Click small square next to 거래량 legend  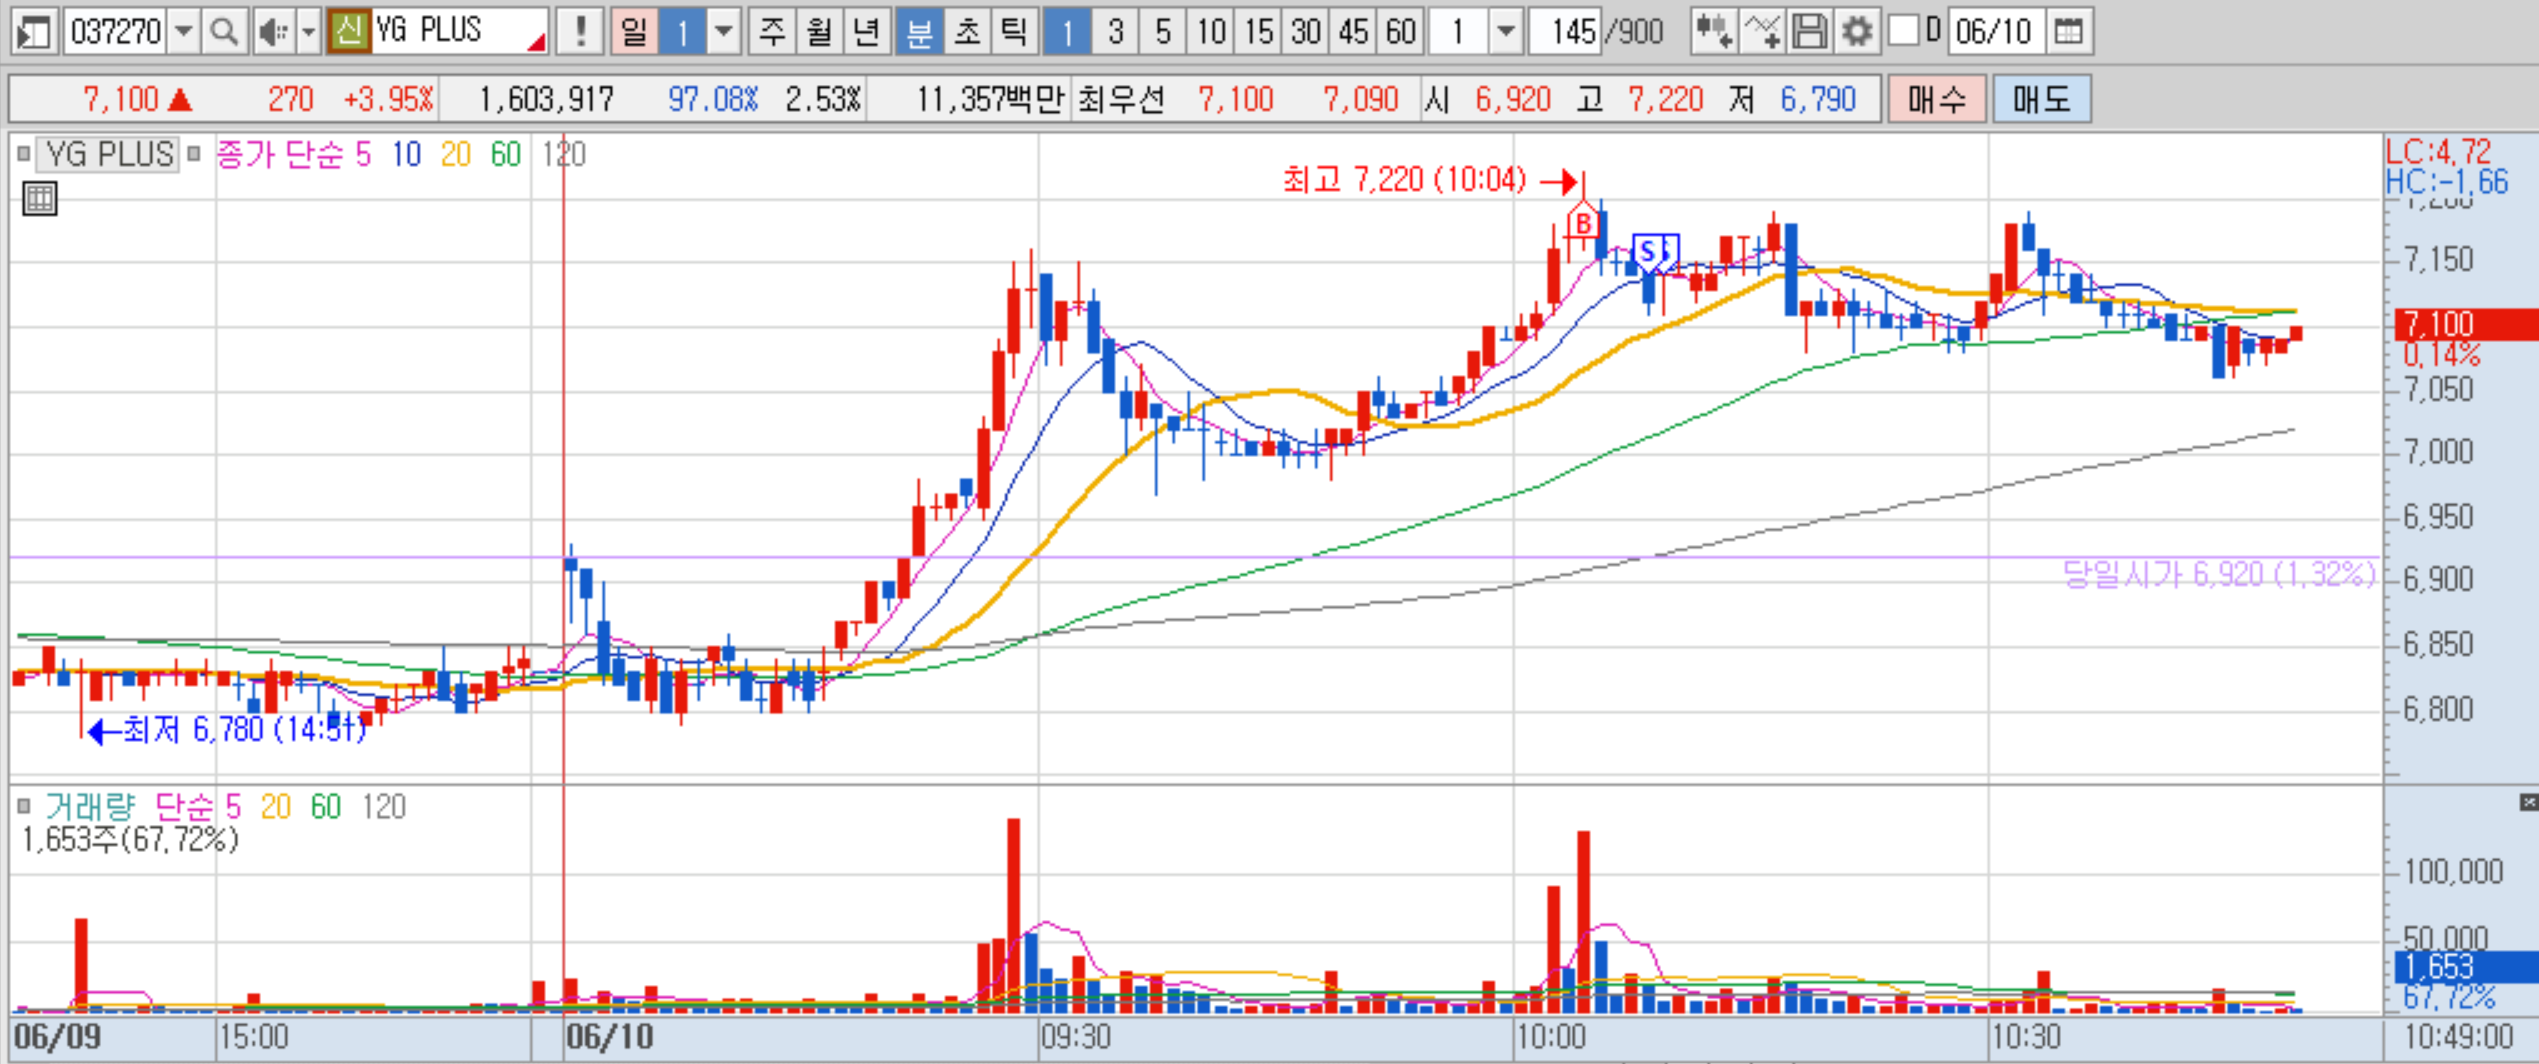24,806
